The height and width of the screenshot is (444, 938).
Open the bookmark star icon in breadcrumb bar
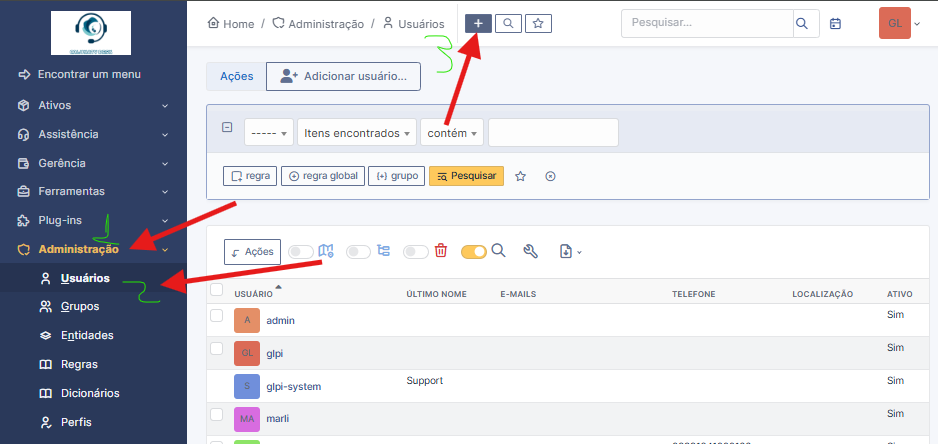[537, 23]
